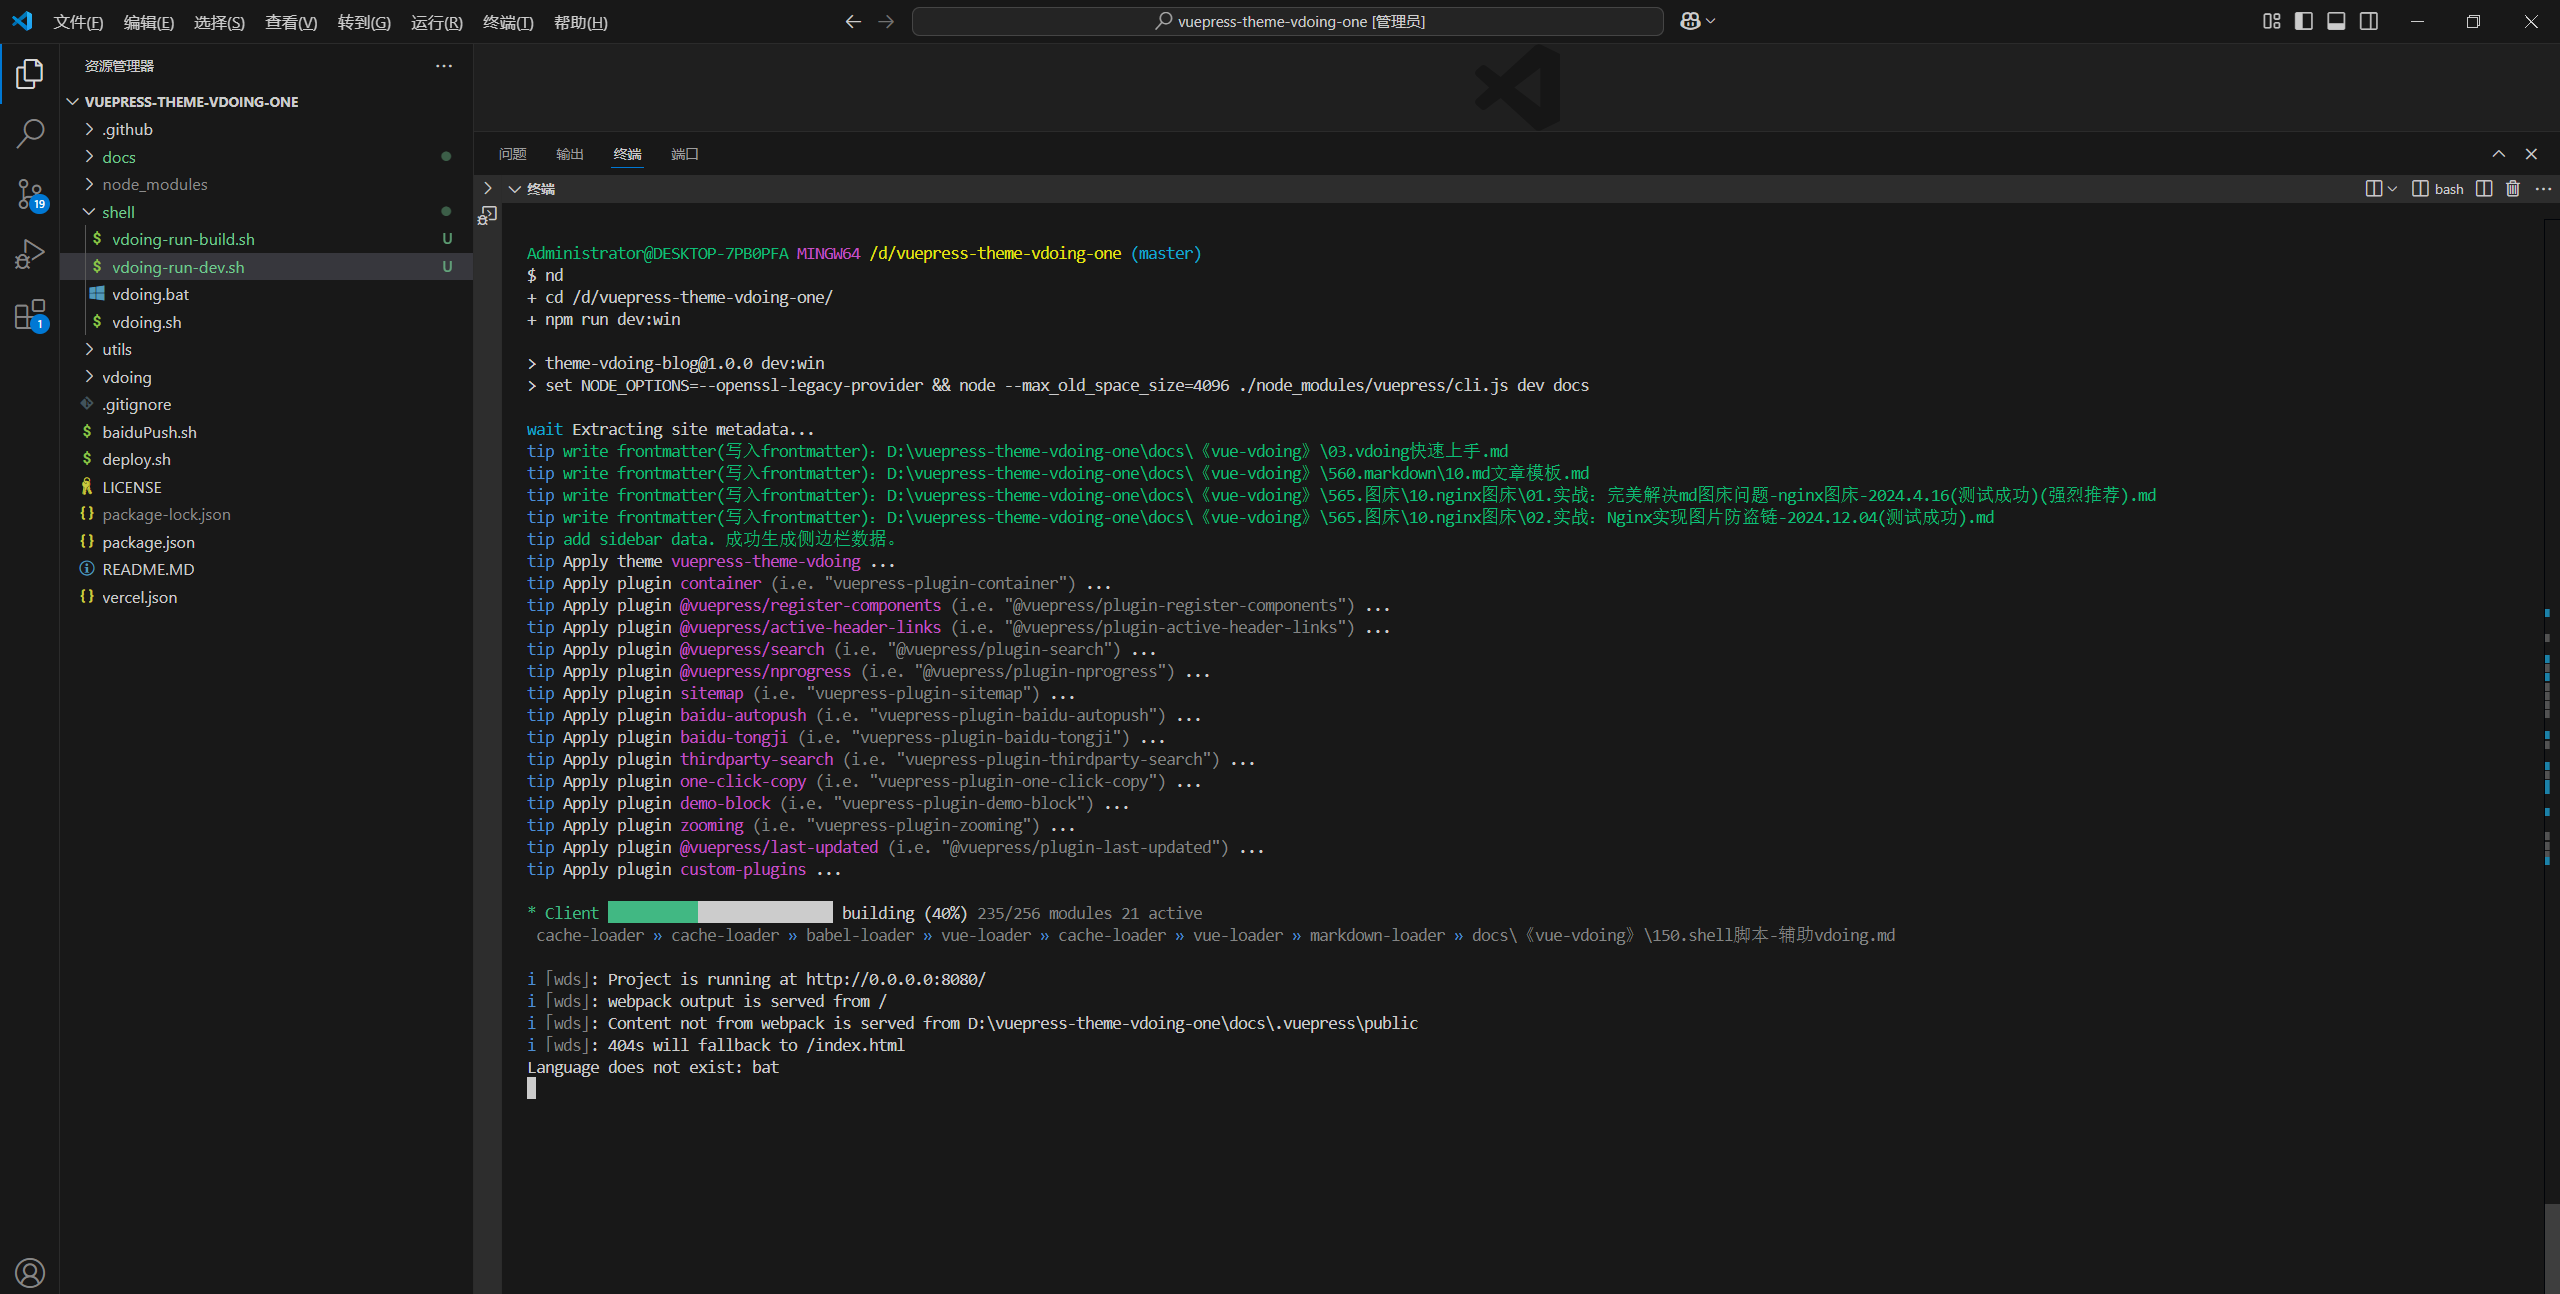Open package.json file
Image resolution: width=2560 pixels, height=1294 pixels.
click(266, 542)
